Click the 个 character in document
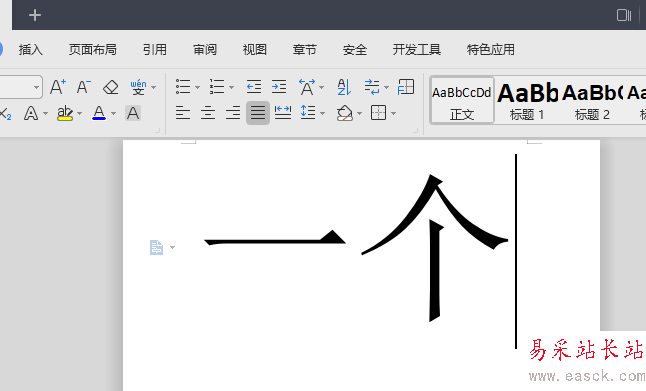The height and width of the screenshot is (391, 646). [x=435, y=248]
